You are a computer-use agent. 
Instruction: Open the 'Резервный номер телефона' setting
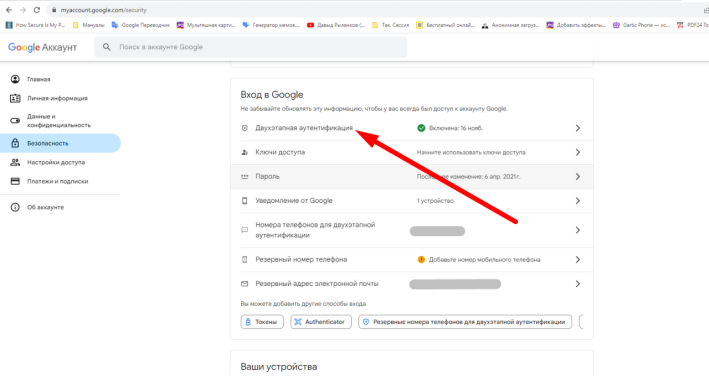pyautogui.click(x=411, y=260)
